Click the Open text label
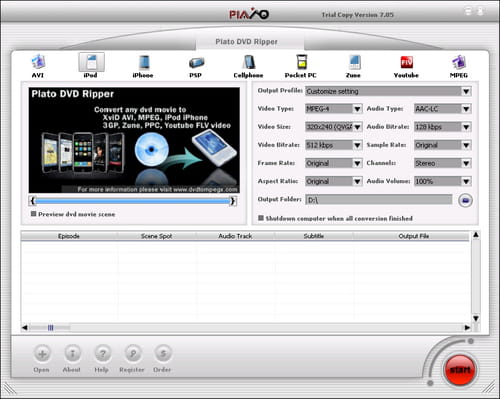Viewport: 500px width, 399px height. [x=41, y=370]
